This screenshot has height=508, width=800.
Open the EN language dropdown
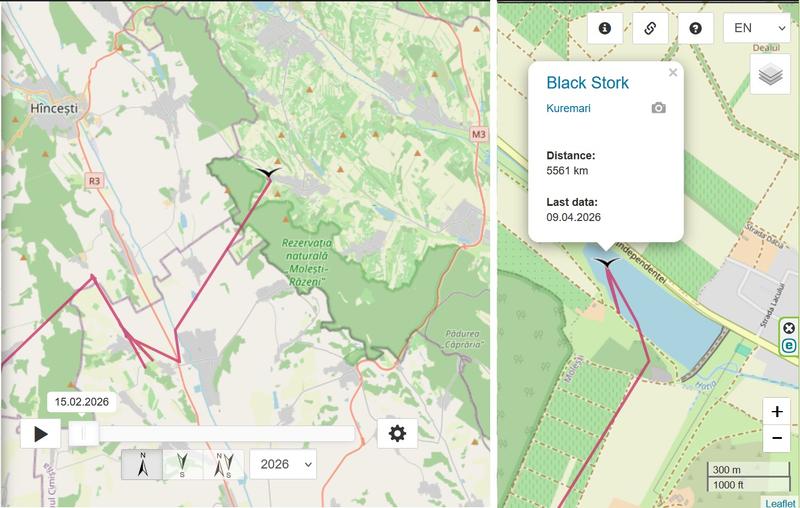point(757,28)
